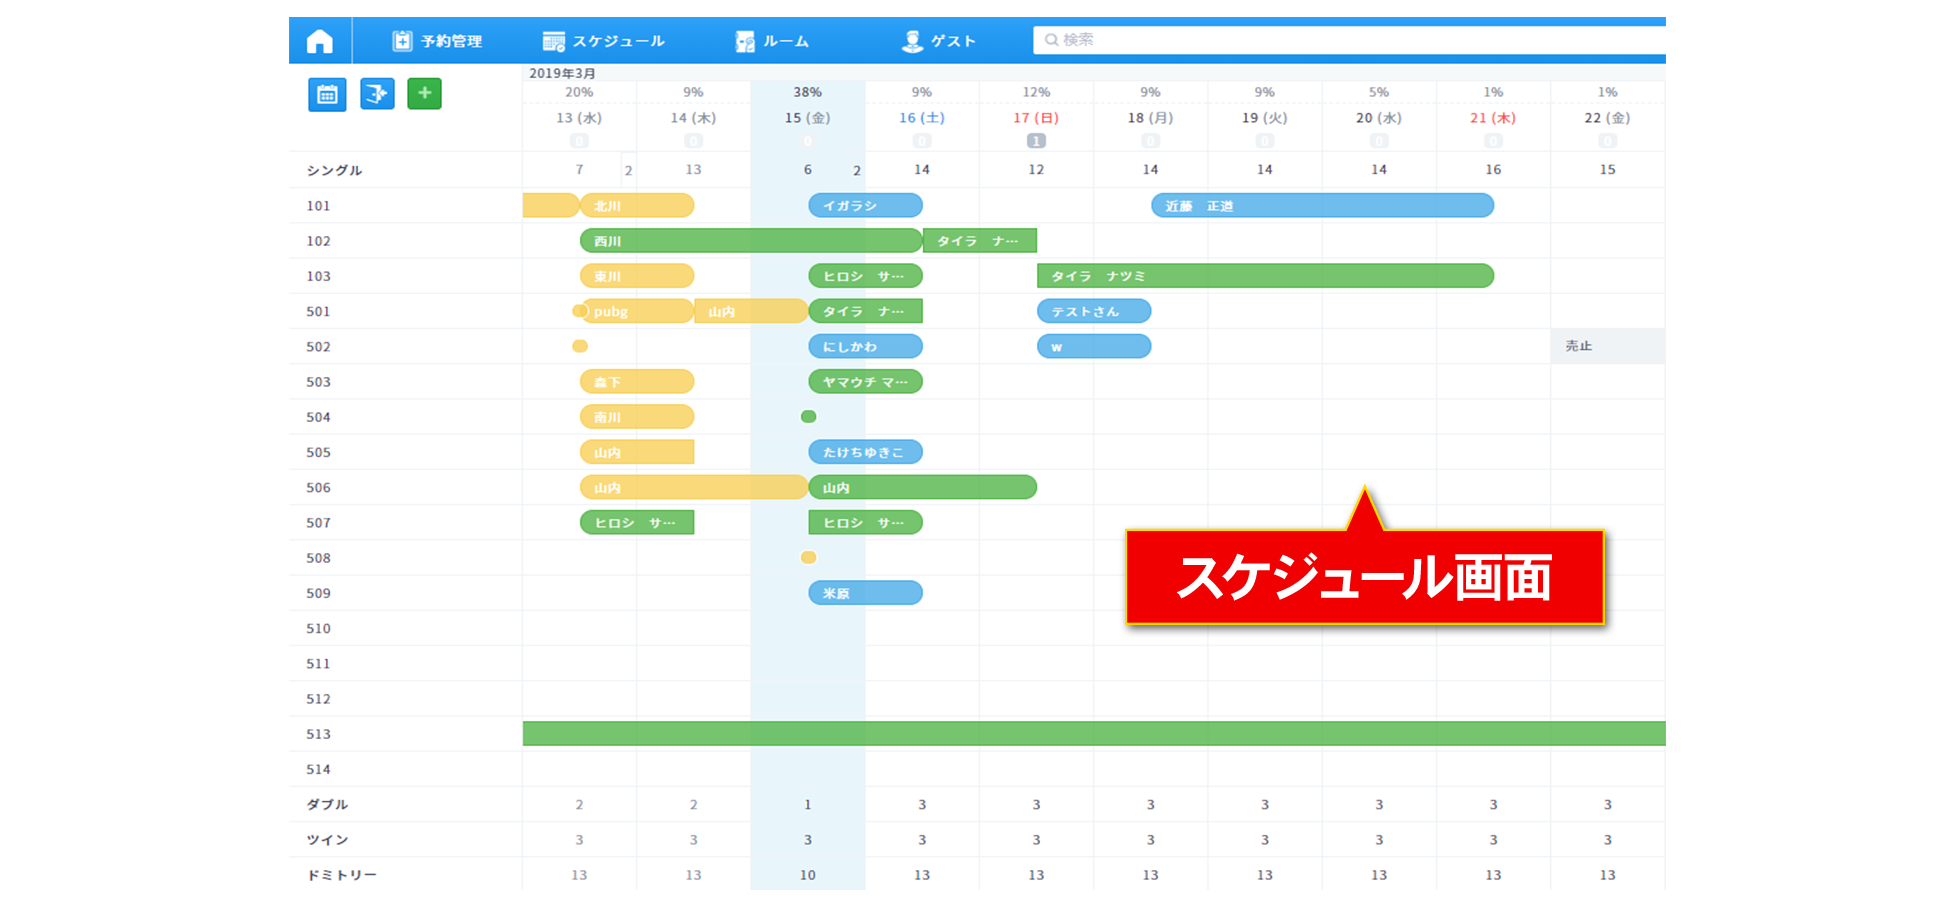Expand the ダブル room type row
The image size is (1956, 907).
327,804
